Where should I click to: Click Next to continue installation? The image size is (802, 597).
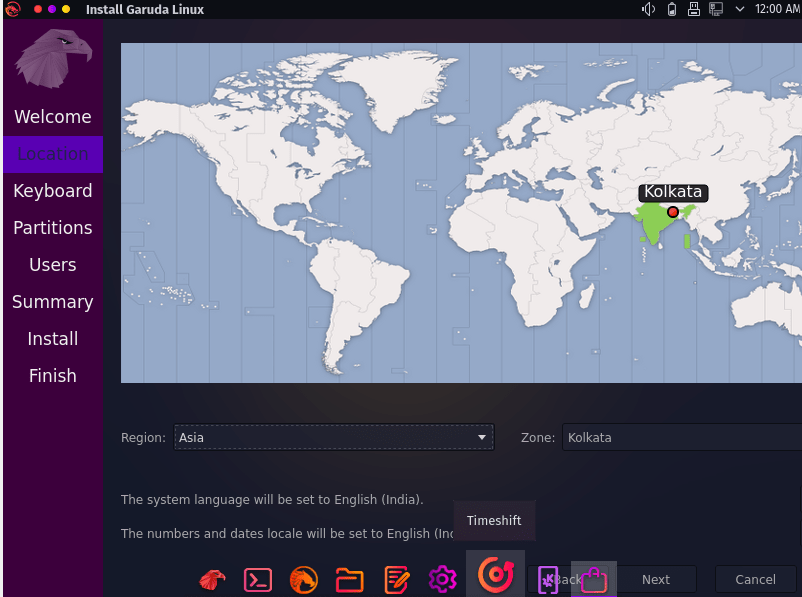point(656,580)
